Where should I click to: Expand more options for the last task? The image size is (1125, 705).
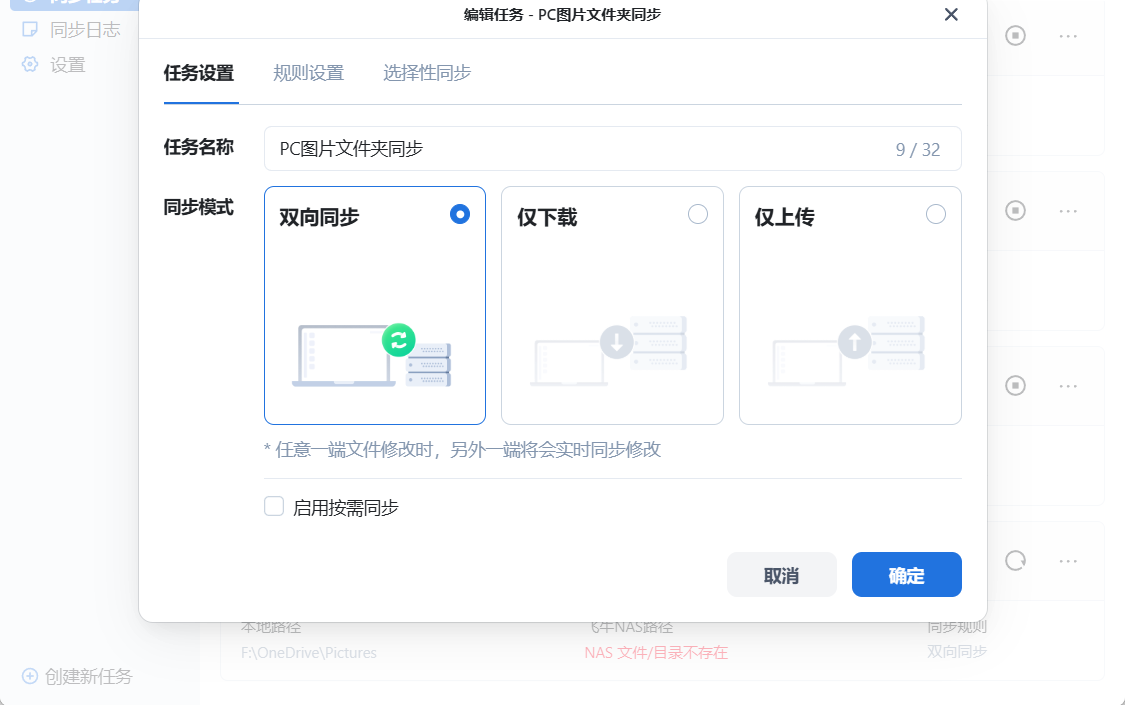pos(1068,561)
